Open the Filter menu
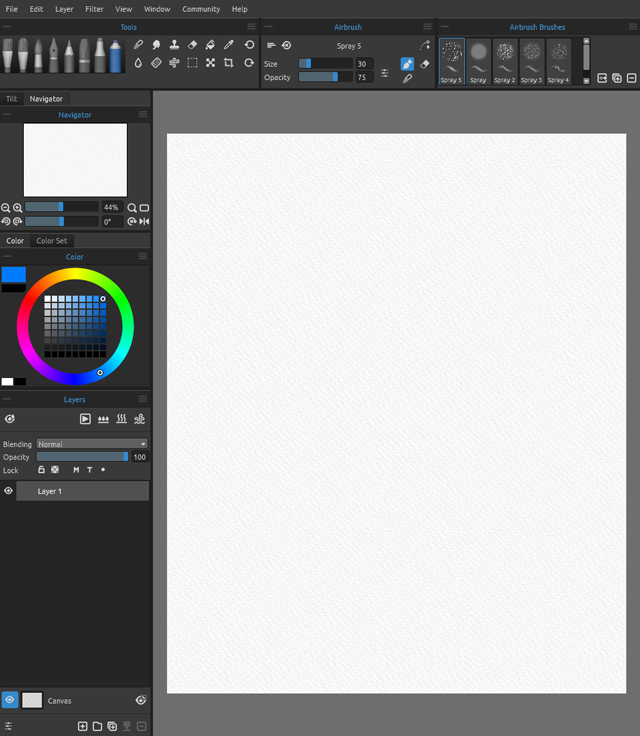 pyautogui.click(x=94, y=9)
